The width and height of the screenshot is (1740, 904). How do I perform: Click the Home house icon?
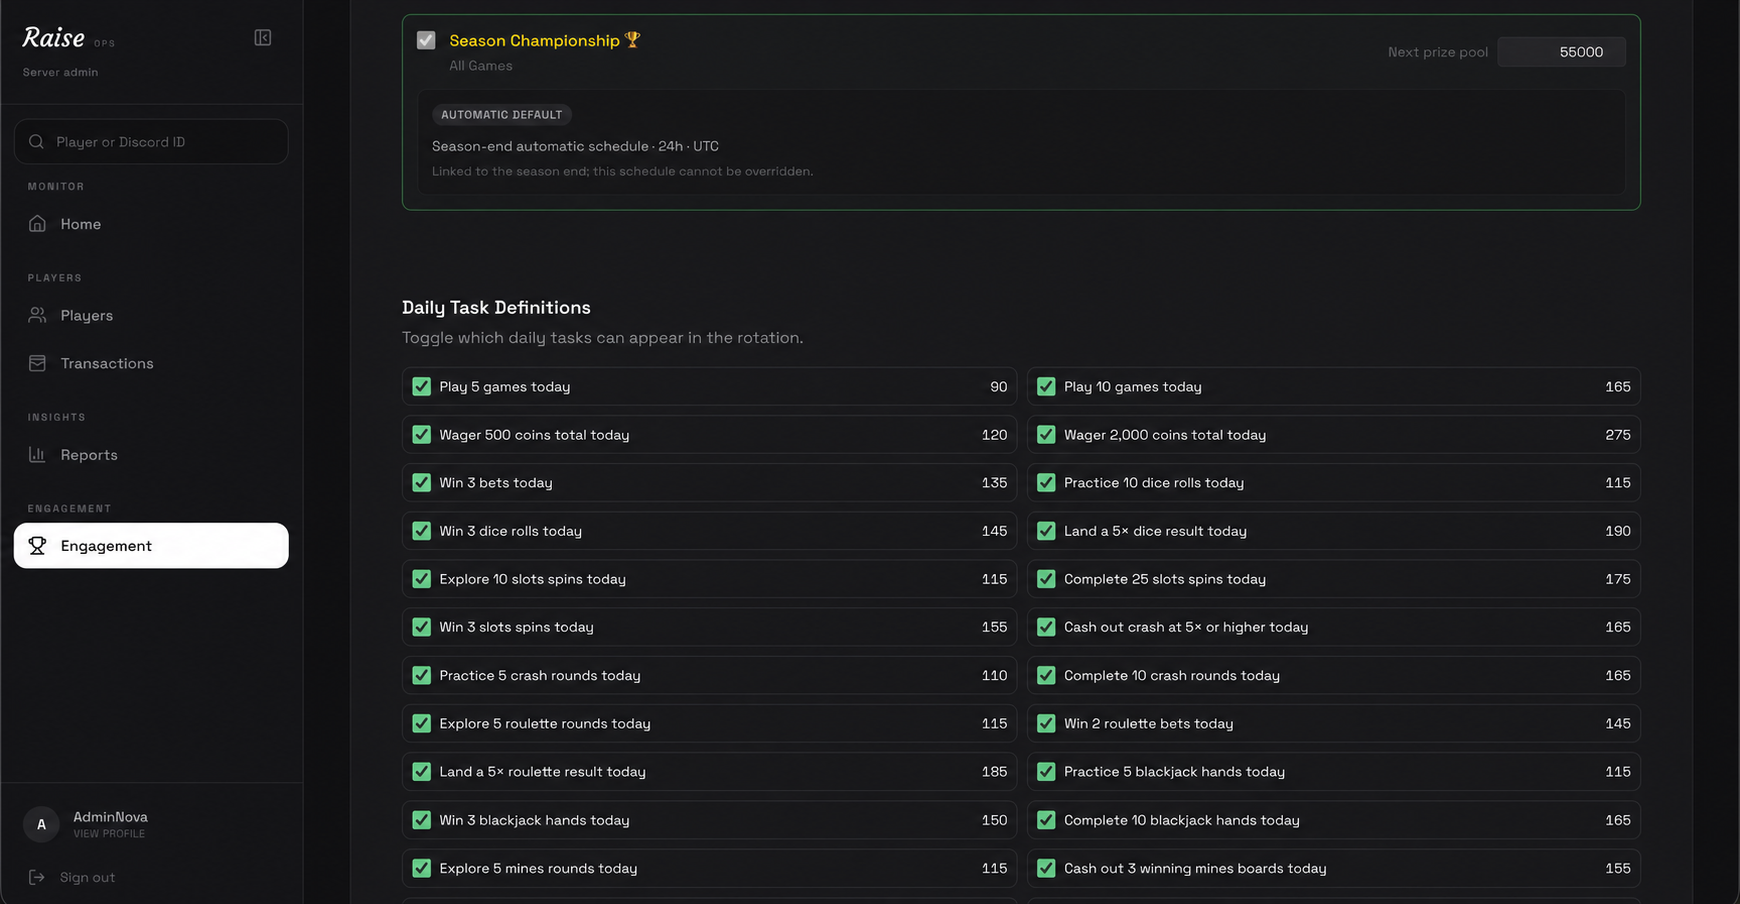point(37,224)
